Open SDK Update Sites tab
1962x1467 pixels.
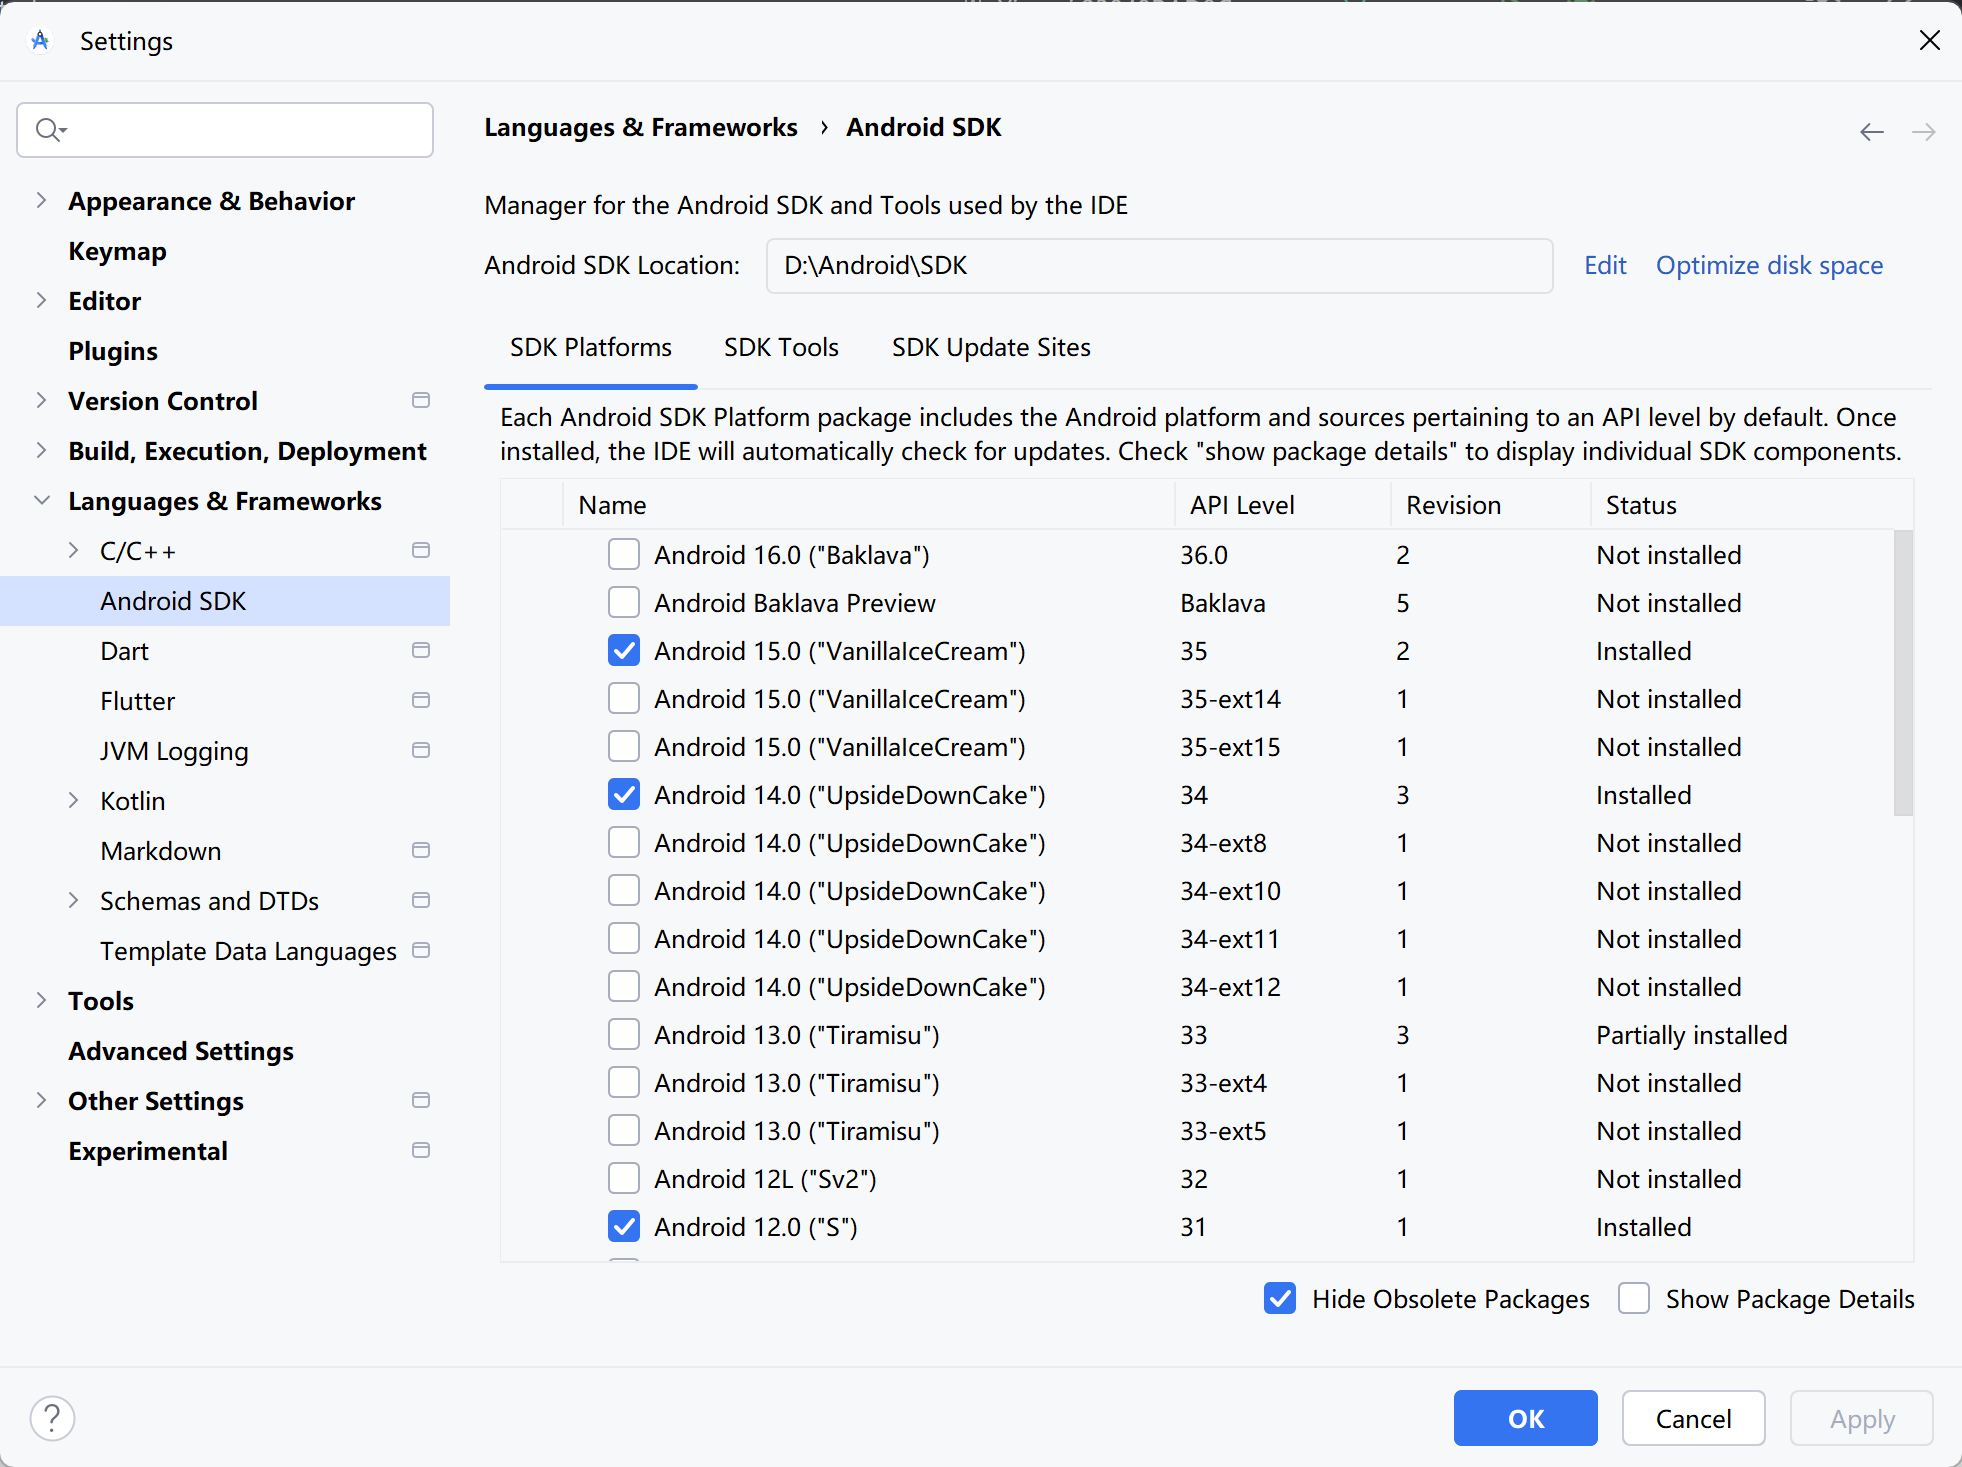coord(990,348)
